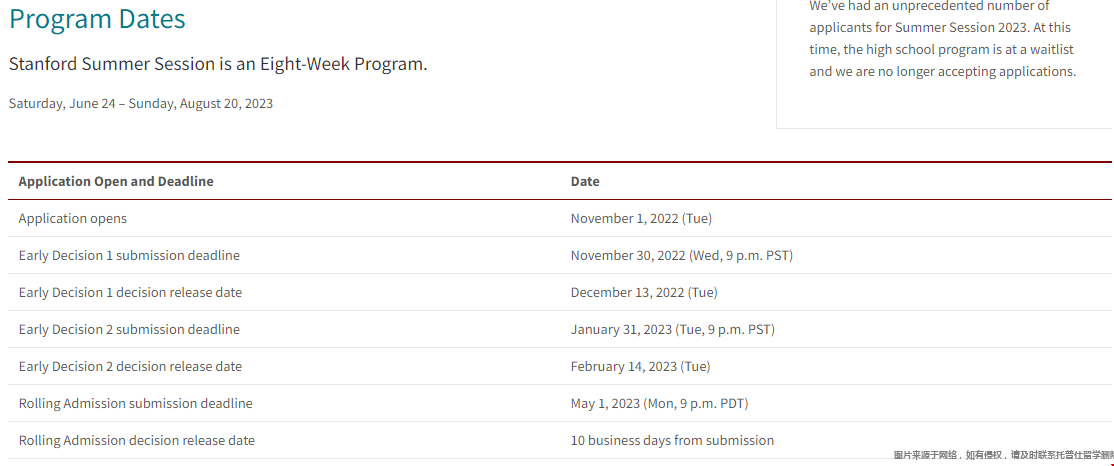Select Rolling Admission submission deadline label
1114x466 pixels.
135,403
